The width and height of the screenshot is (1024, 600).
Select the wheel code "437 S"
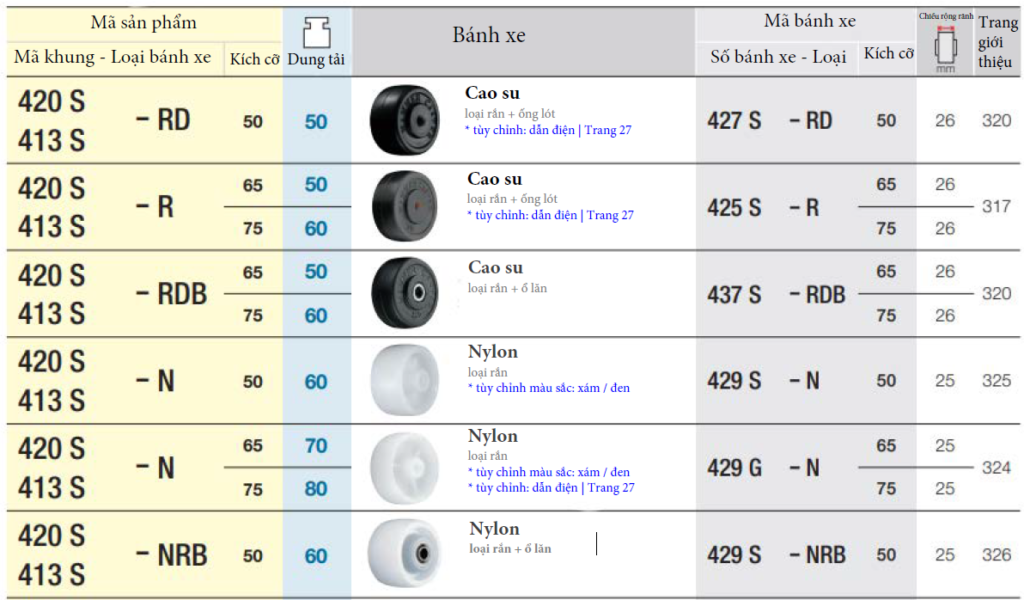734,295
